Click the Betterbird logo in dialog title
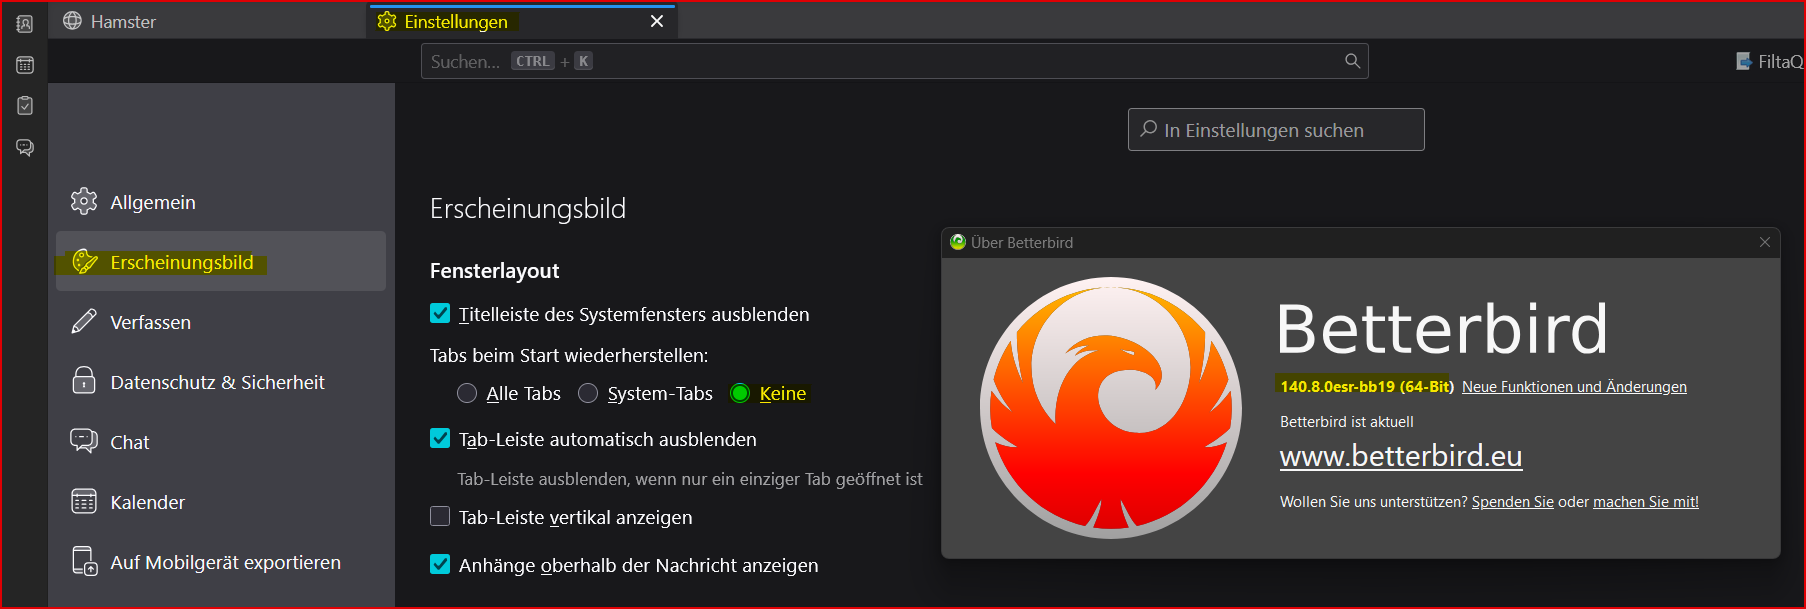1806x609 pixels. pos(958,242)
